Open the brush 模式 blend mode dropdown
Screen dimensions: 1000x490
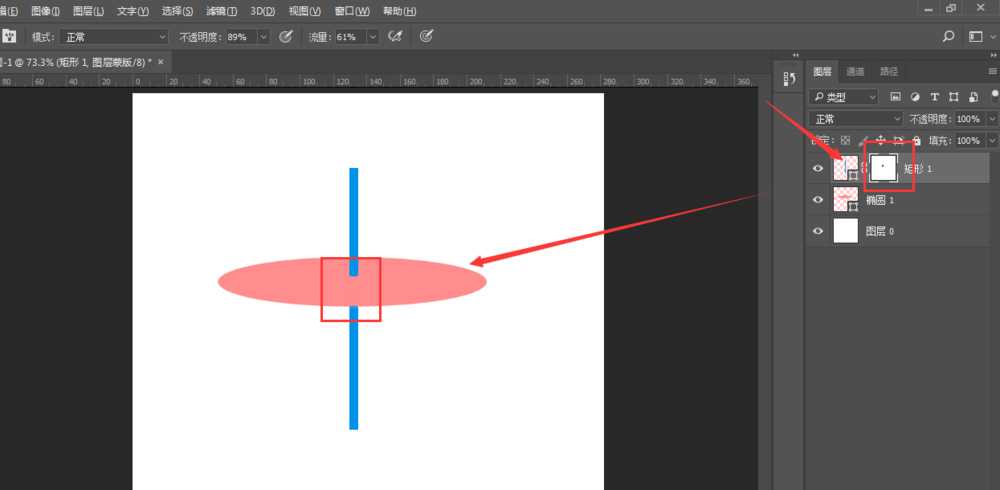pos(113,36)
